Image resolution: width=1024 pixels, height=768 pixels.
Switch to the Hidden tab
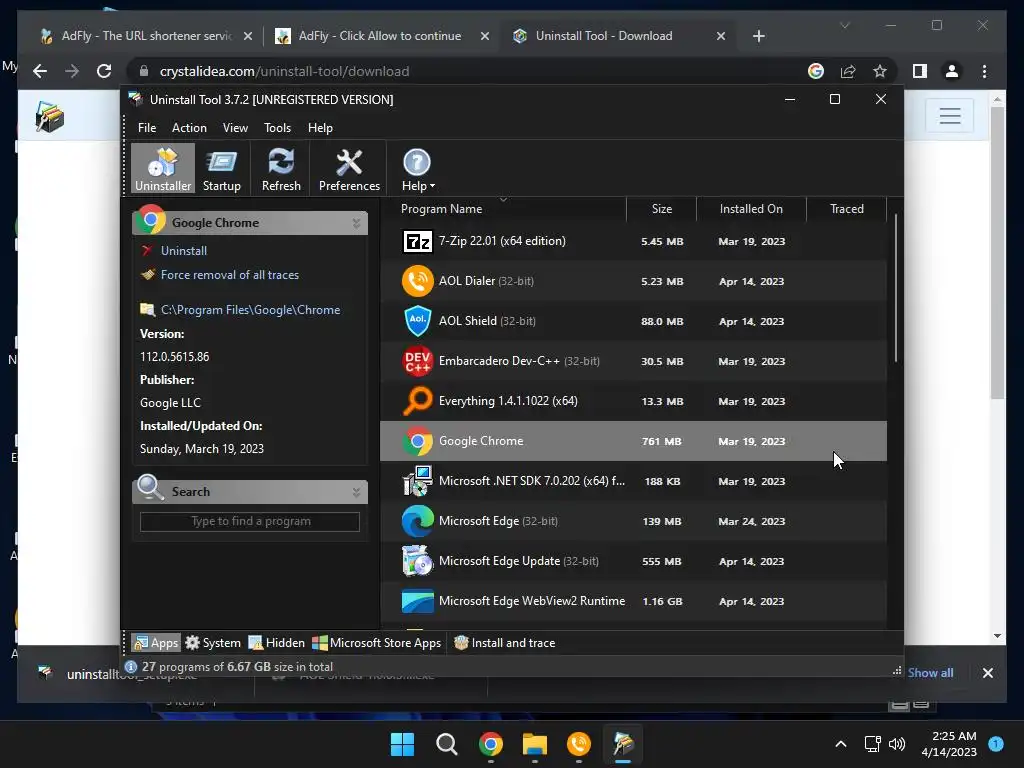pyautogui.click(x=277, y=643)
